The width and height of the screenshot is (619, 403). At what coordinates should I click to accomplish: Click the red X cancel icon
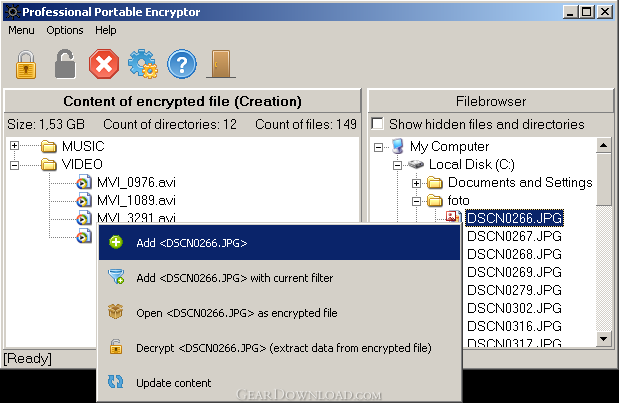pos(104,64)
